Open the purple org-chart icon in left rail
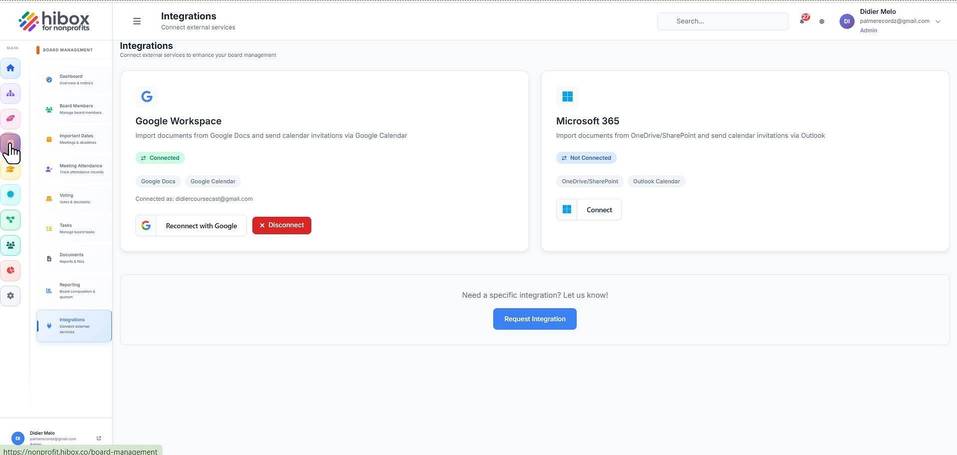The image size is (957, 455). [10, 93]
